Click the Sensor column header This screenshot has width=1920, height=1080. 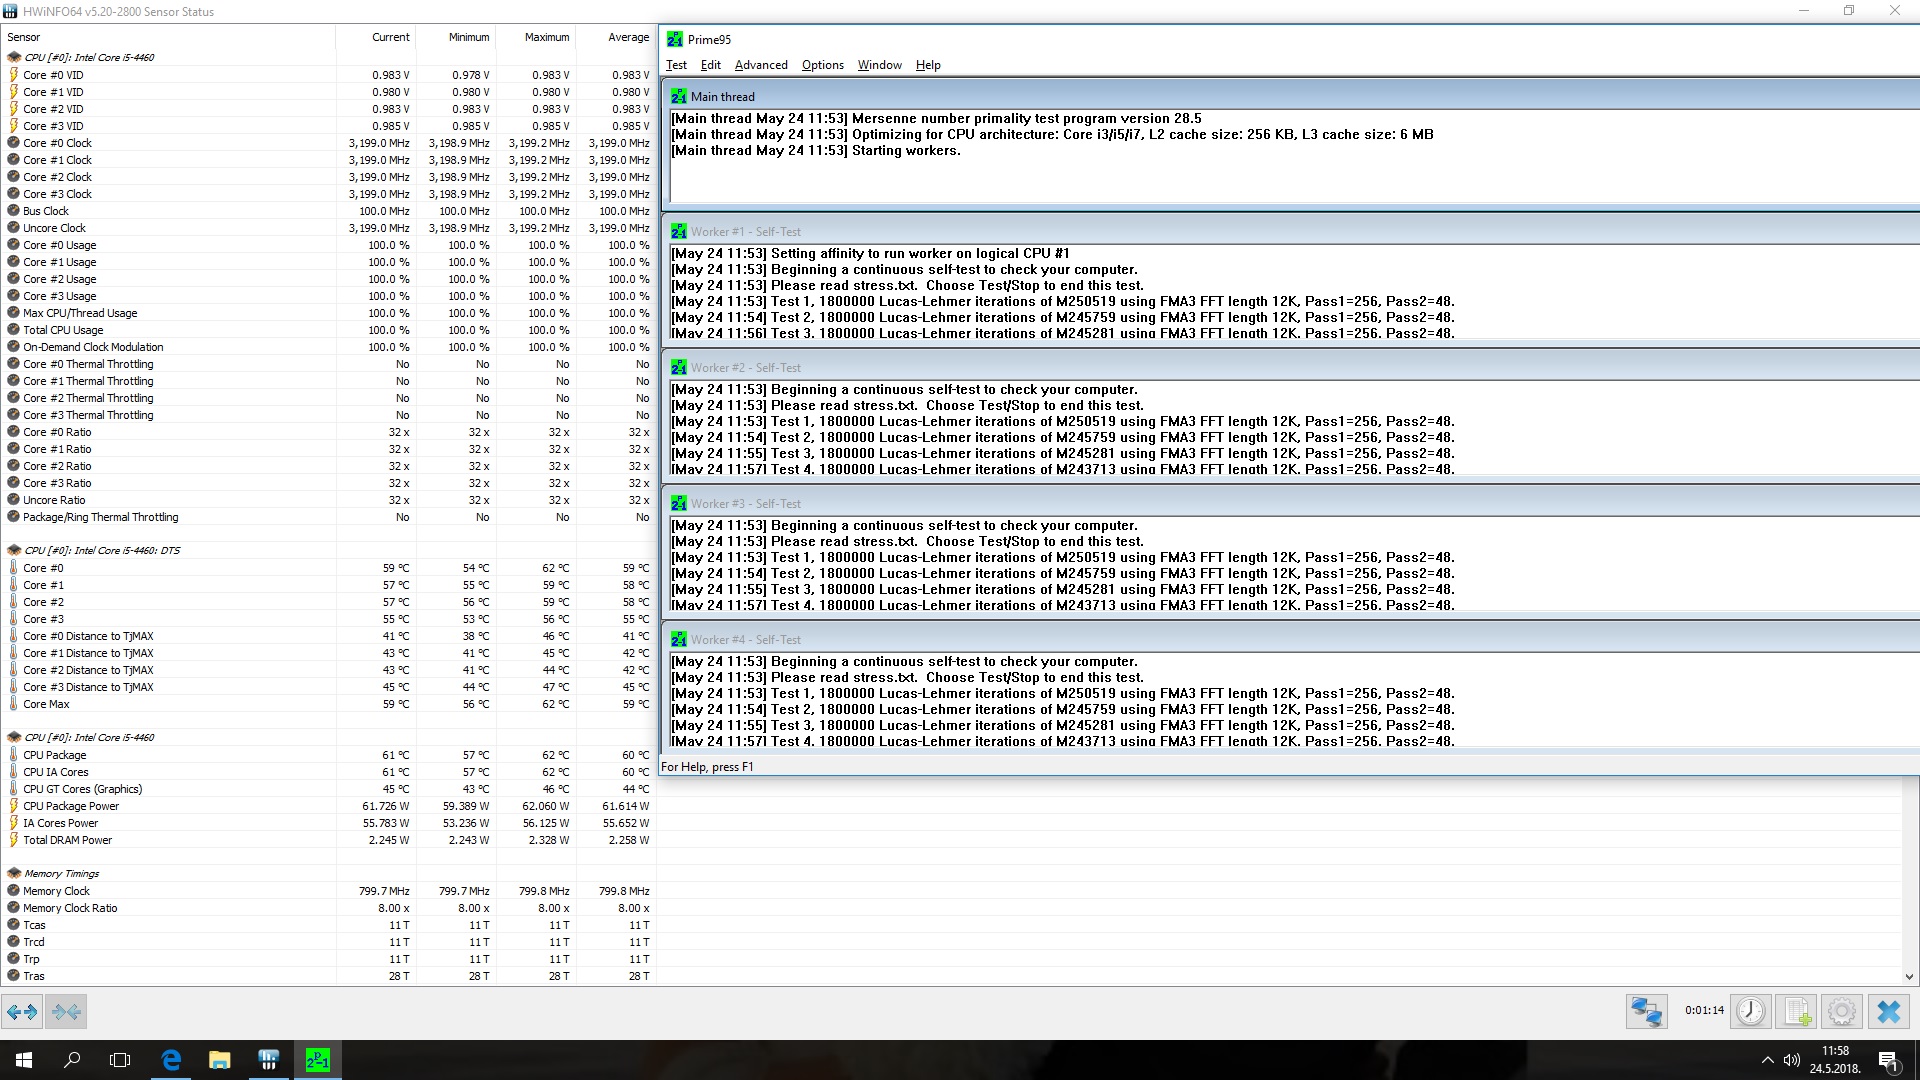click(x=168, y=37)
